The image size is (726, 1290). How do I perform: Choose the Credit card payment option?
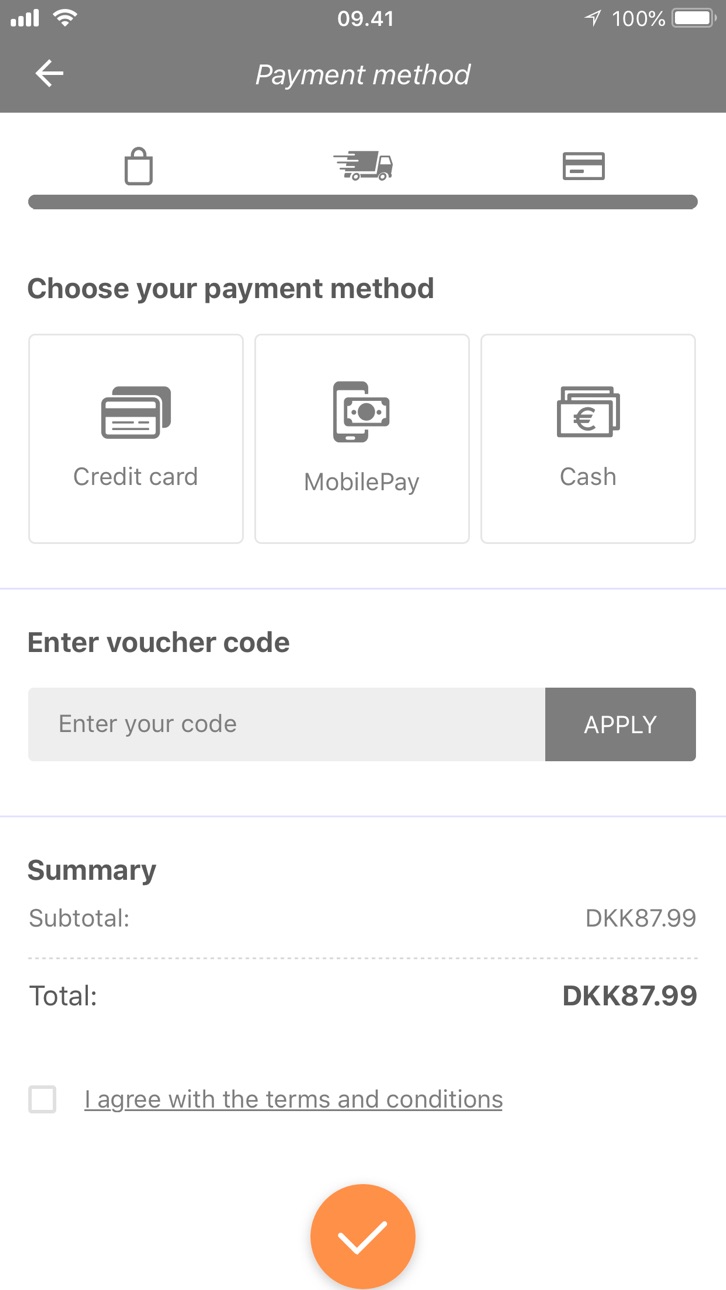[x=136, y=439]
